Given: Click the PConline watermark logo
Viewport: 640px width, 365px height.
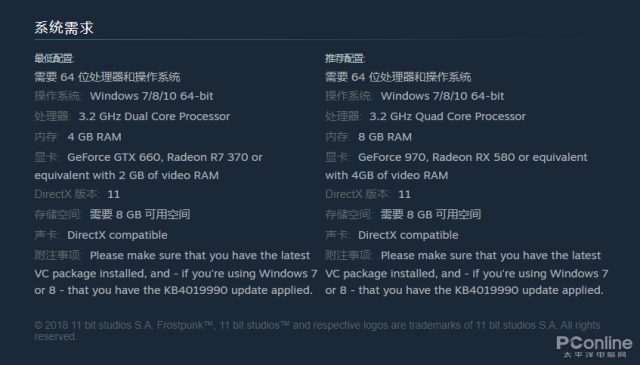Looking at the screenshot, I should coord(594,347).
